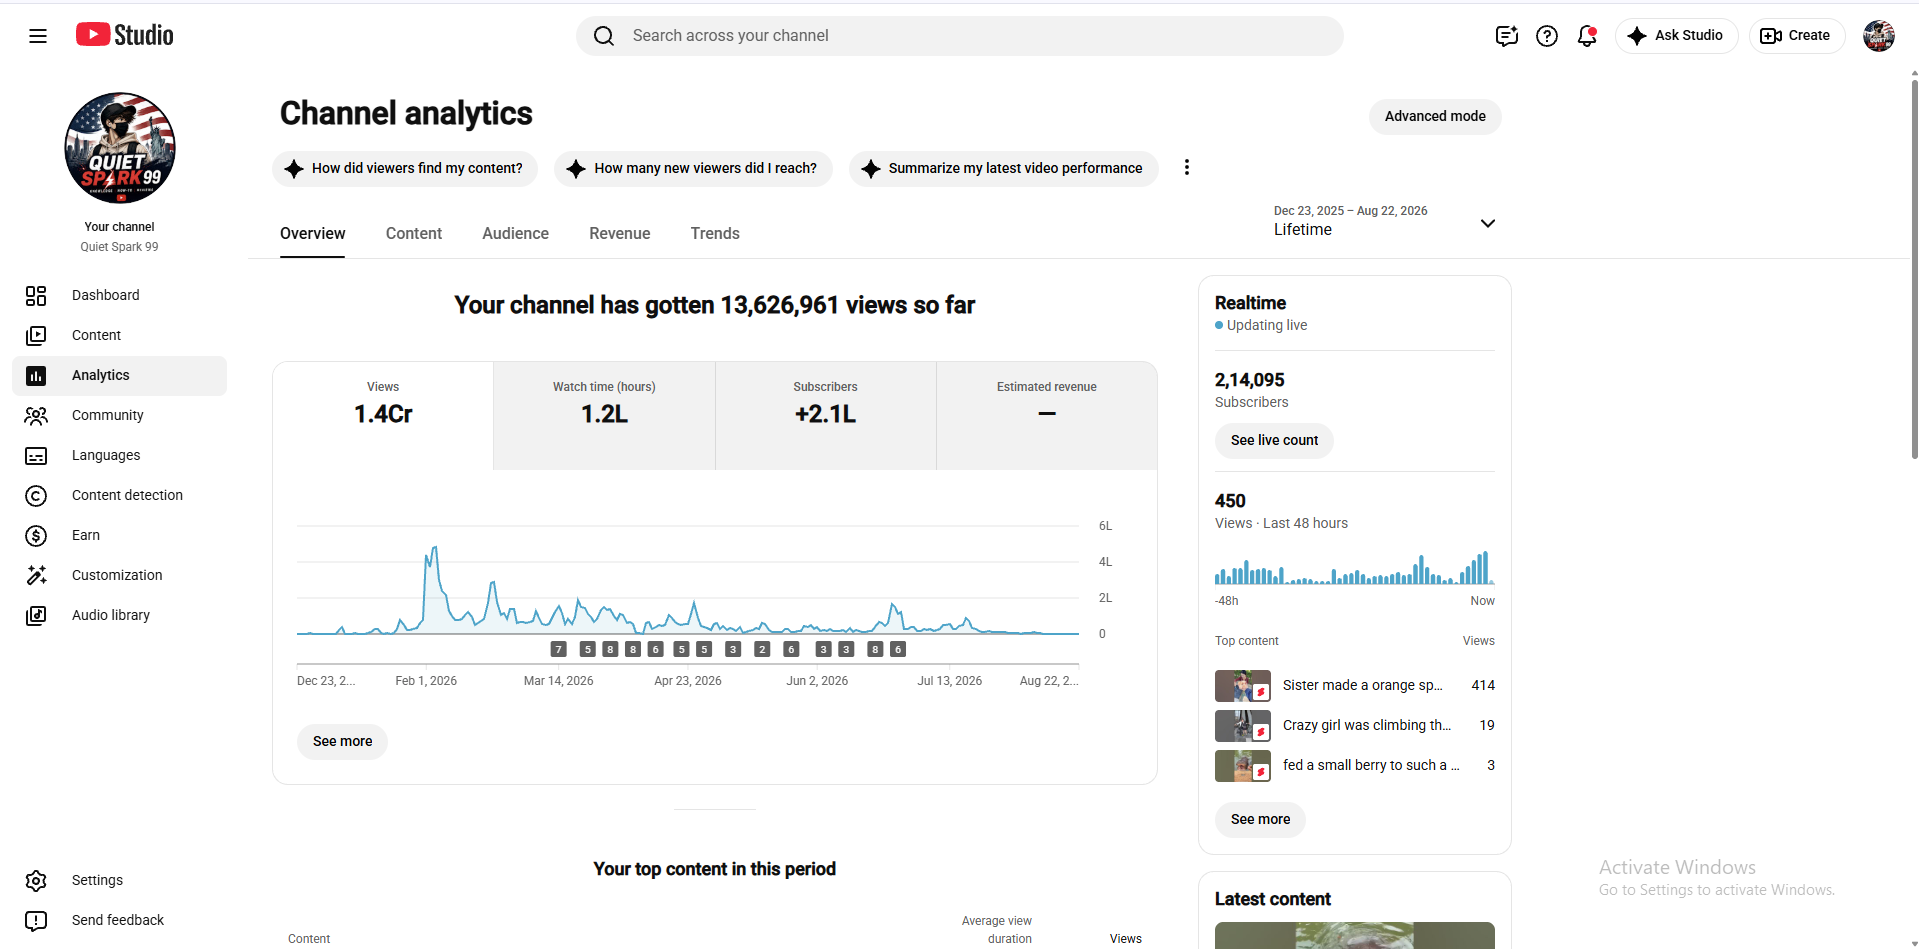Click See more in the Realtime panel
This screenshot has height=949, width=1919.
click(1260, 819)
